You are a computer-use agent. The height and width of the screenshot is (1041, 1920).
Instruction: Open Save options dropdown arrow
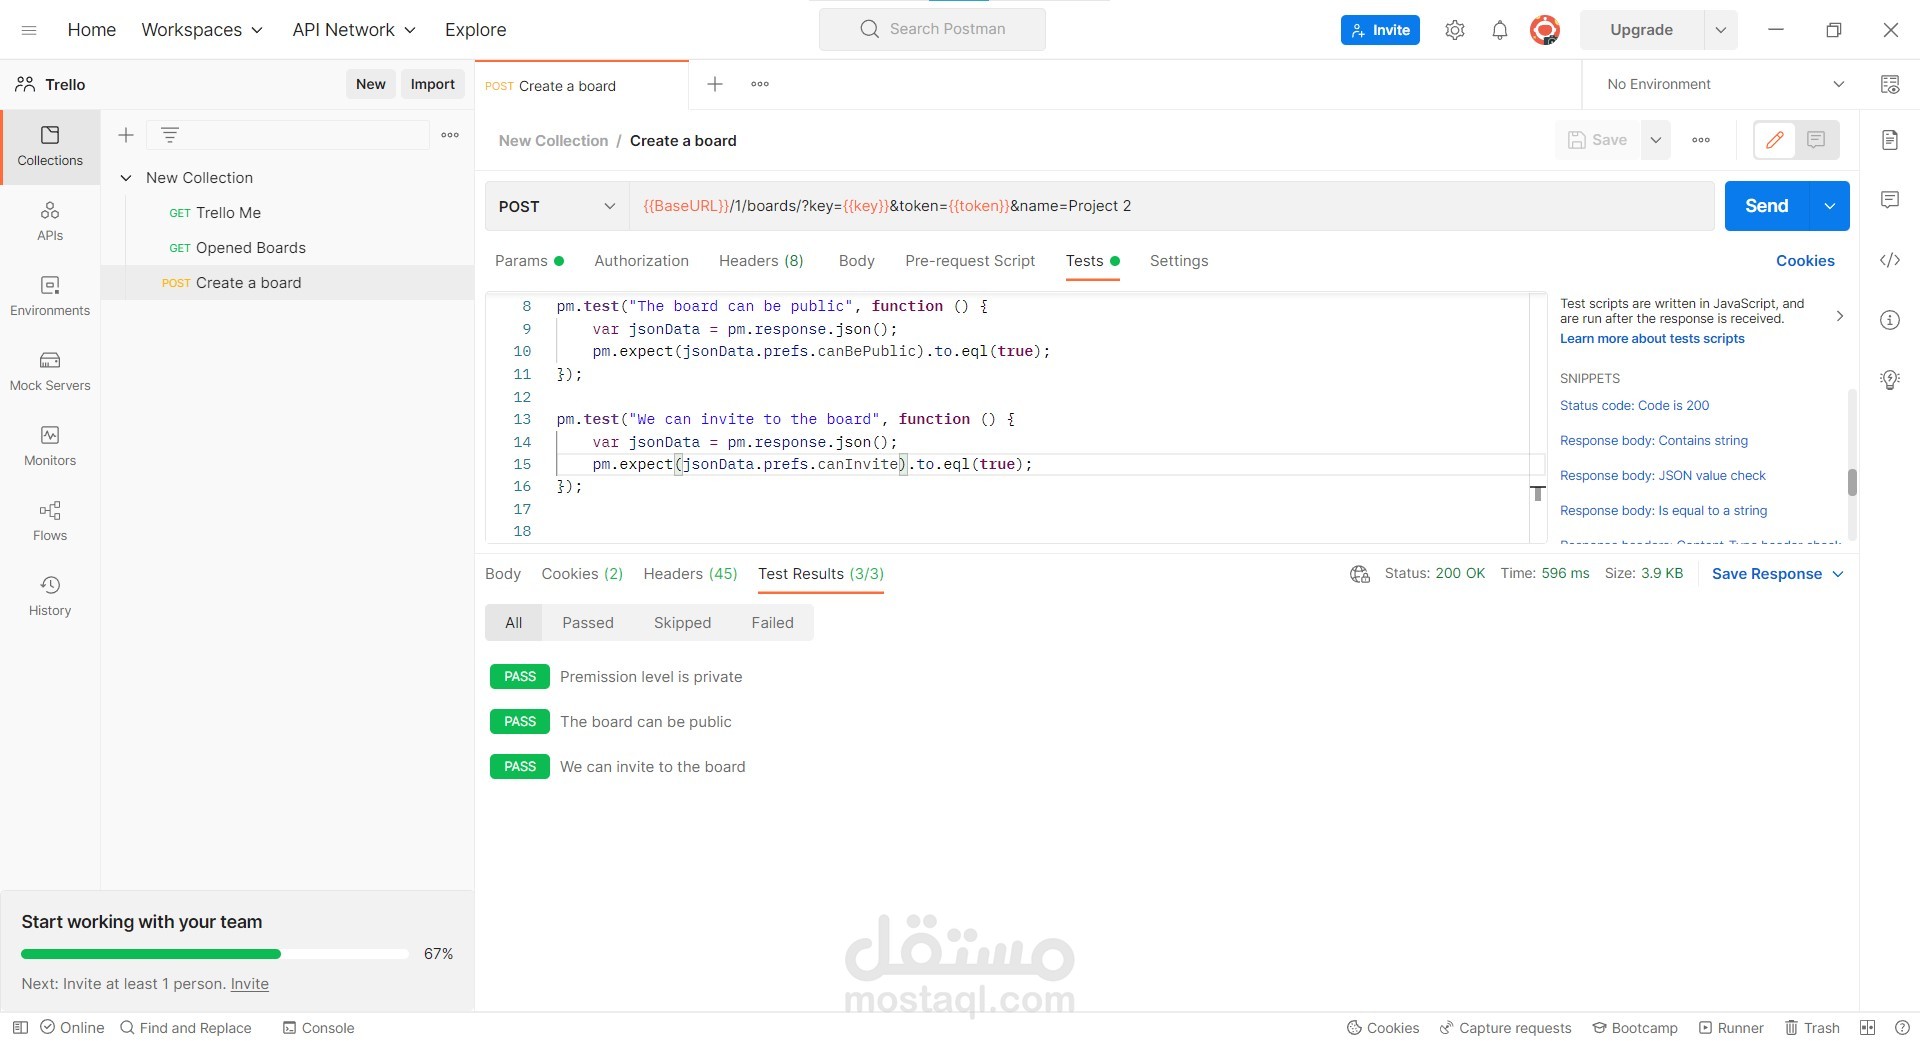coord(1656,140)
